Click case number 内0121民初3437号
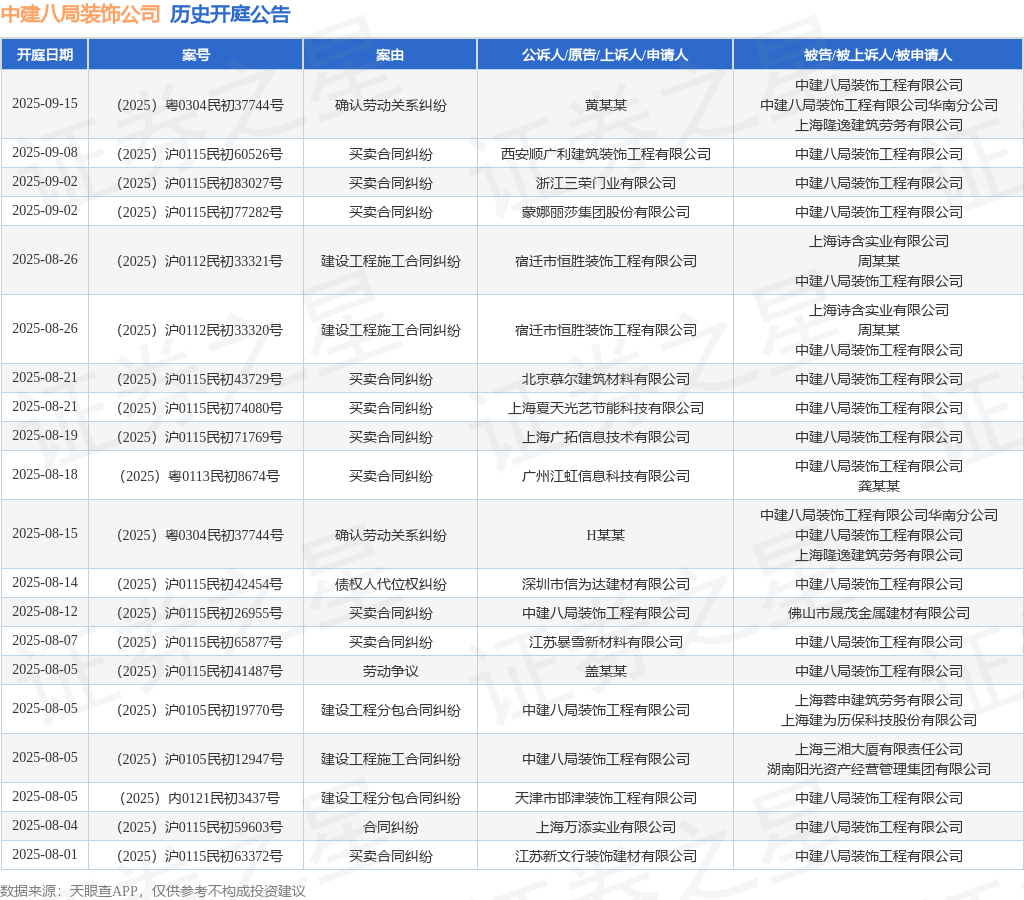Image resolution: width=1024 pixels, height=900 pixels. pyautogui.click(x=200, y=798)
